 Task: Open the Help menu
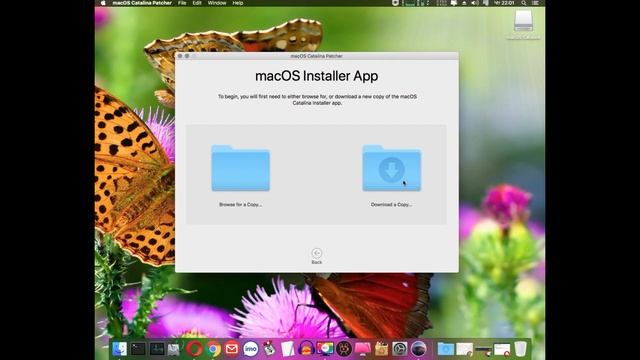click(238, 3)
